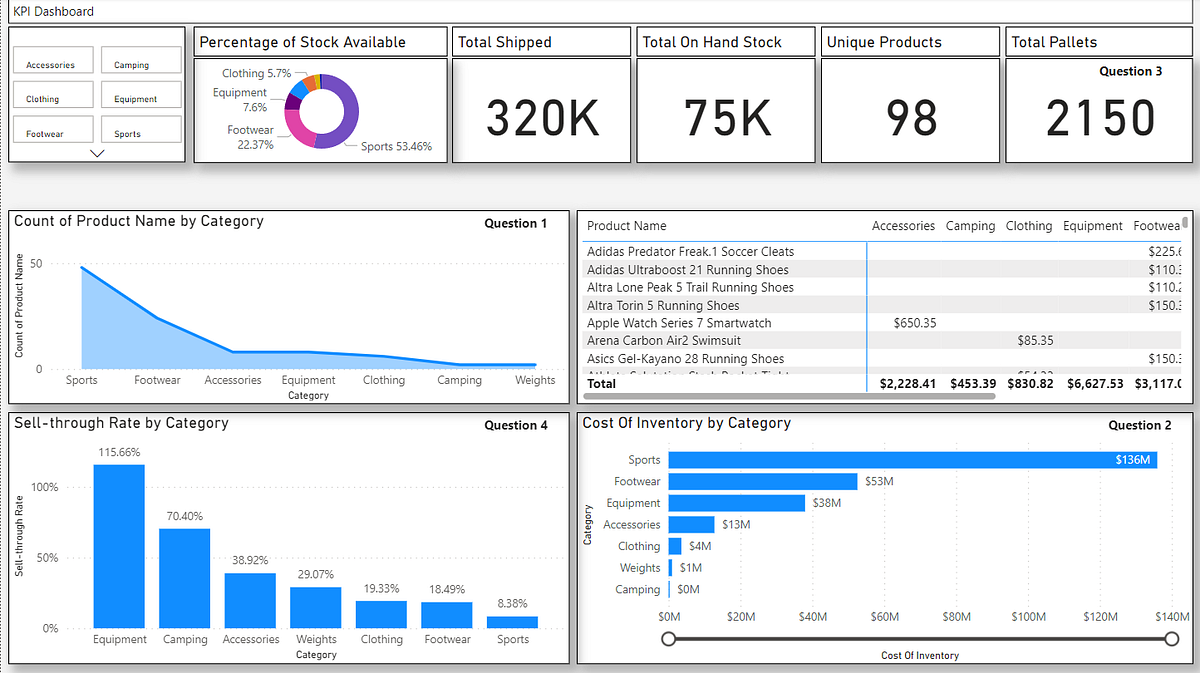Click the Accessories column header in the table

click(x=903, y=226)
